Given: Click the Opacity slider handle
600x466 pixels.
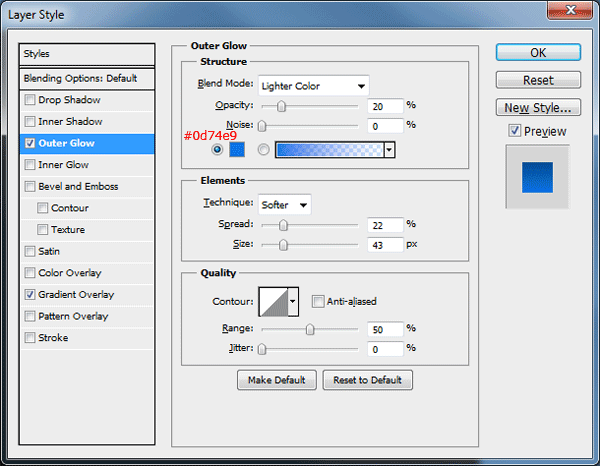Looking at the screenshot, I should click(x=281, y=106).
